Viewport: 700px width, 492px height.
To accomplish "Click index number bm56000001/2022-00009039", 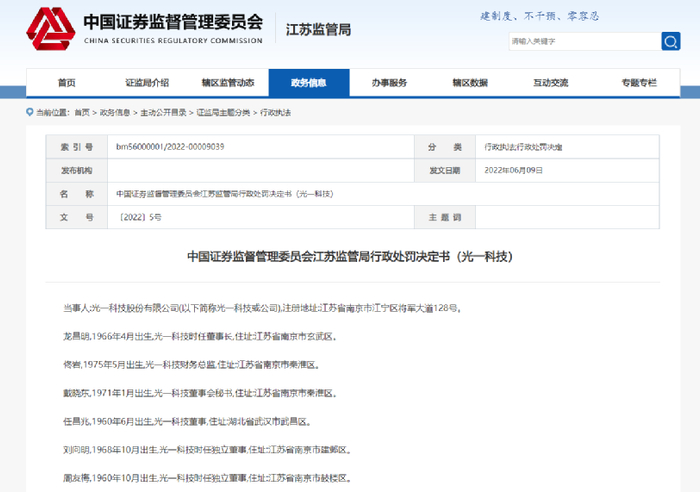I will coord(170,147).
